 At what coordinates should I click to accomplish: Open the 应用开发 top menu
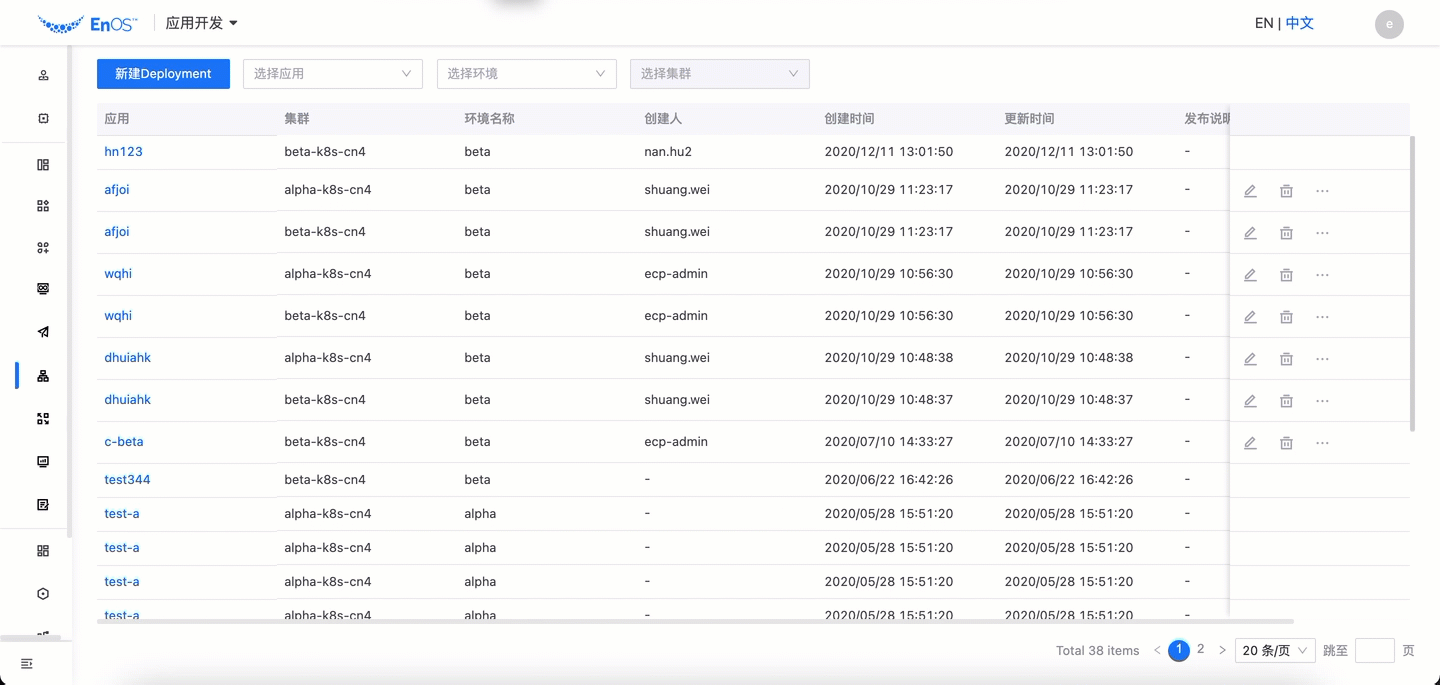201,23
